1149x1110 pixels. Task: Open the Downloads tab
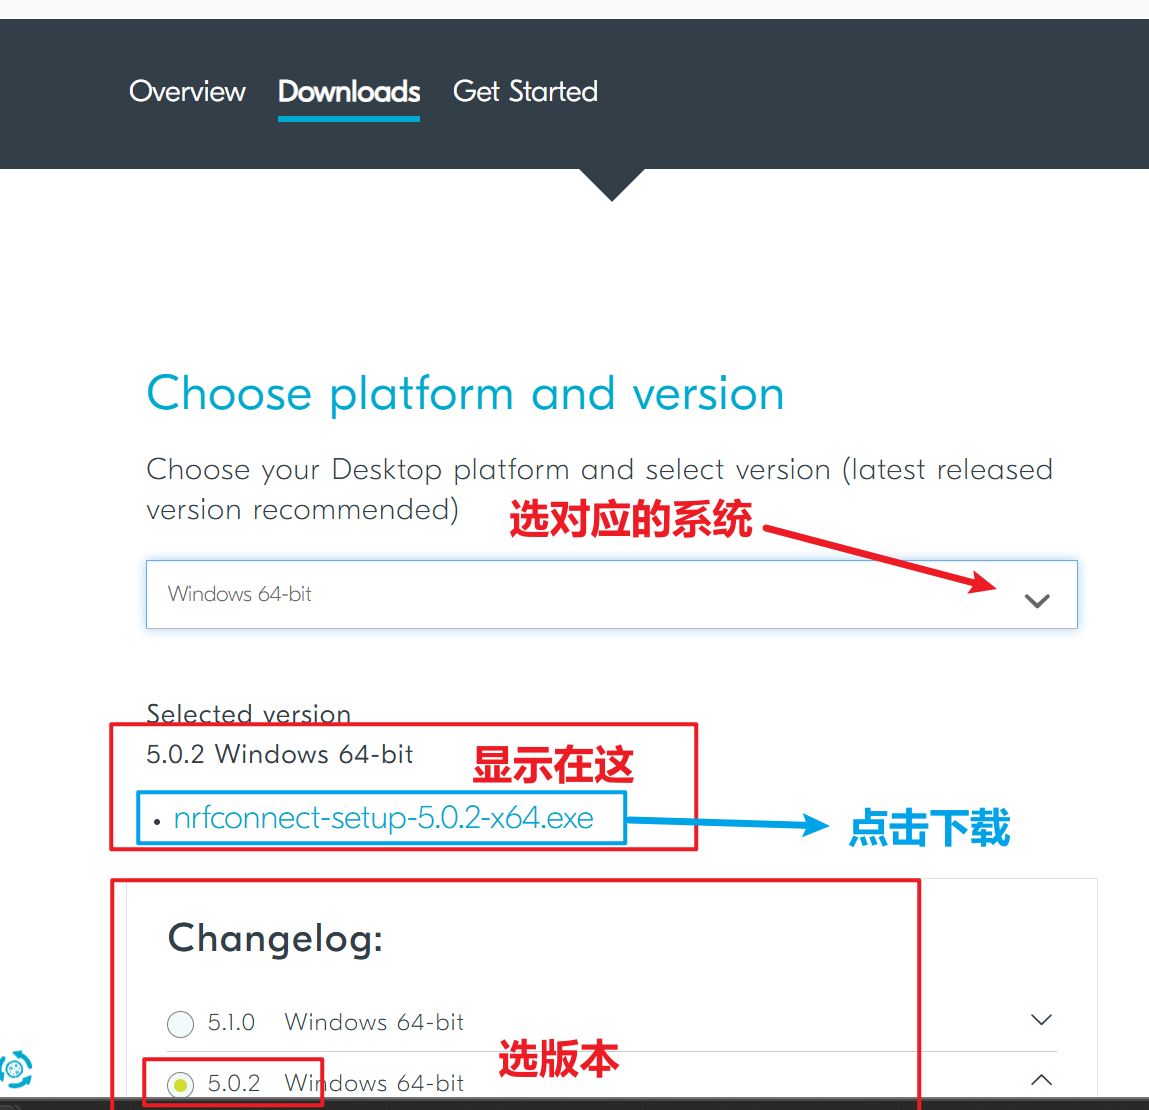349,92
